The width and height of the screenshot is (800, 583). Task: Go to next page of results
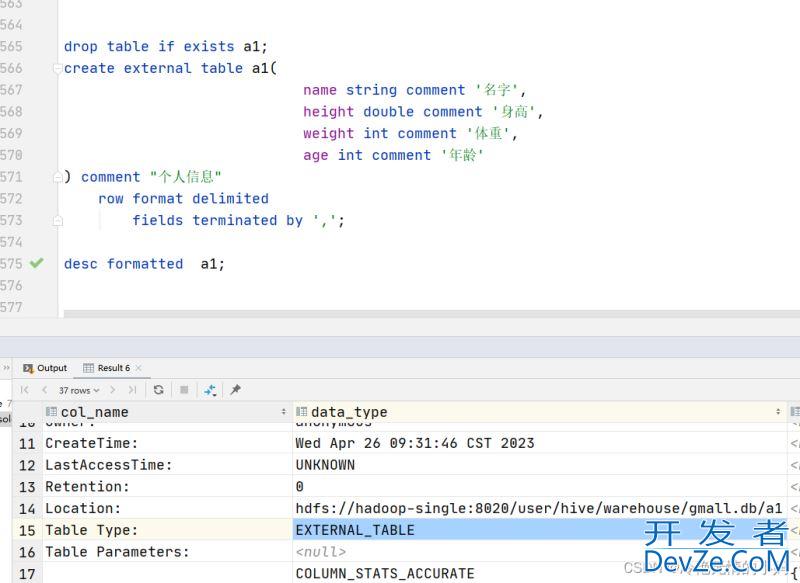(113, 390)
